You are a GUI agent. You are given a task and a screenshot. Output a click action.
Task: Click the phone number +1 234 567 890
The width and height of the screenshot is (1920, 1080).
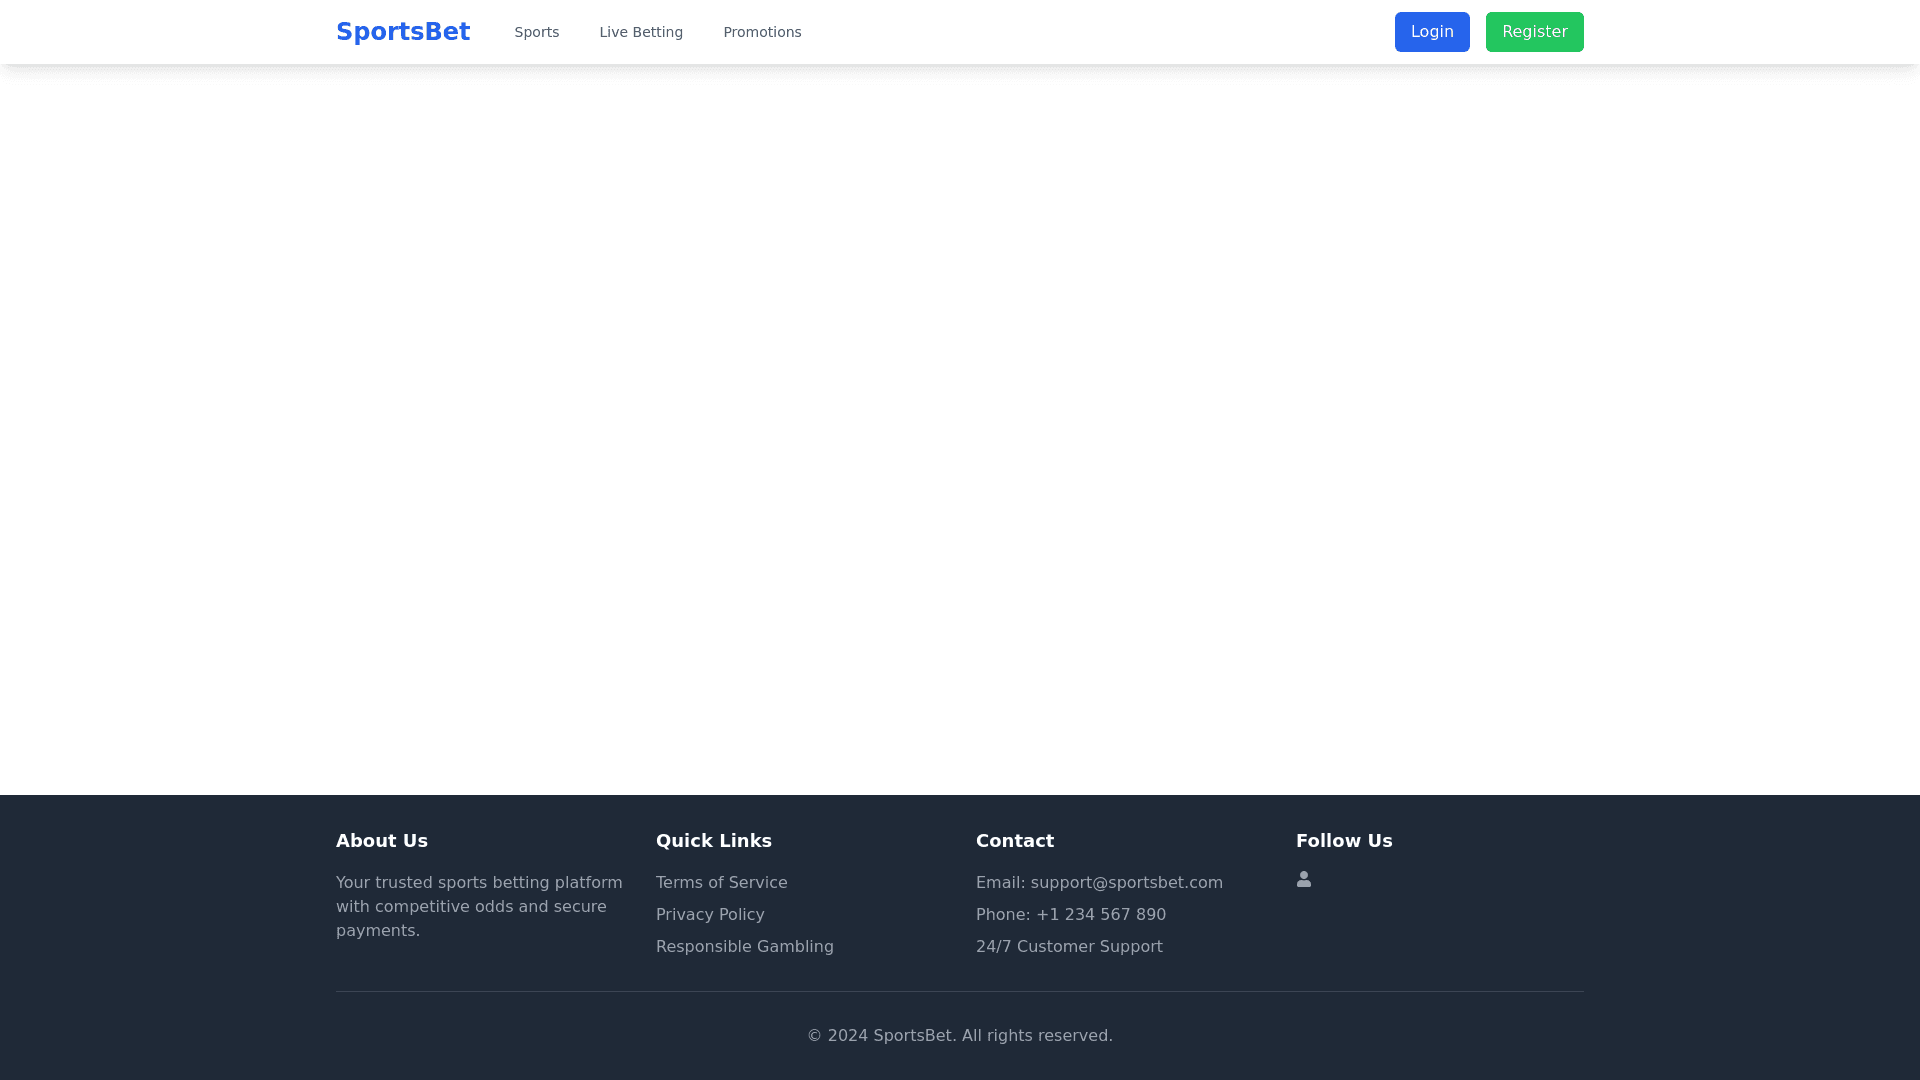pos(1100,914)
